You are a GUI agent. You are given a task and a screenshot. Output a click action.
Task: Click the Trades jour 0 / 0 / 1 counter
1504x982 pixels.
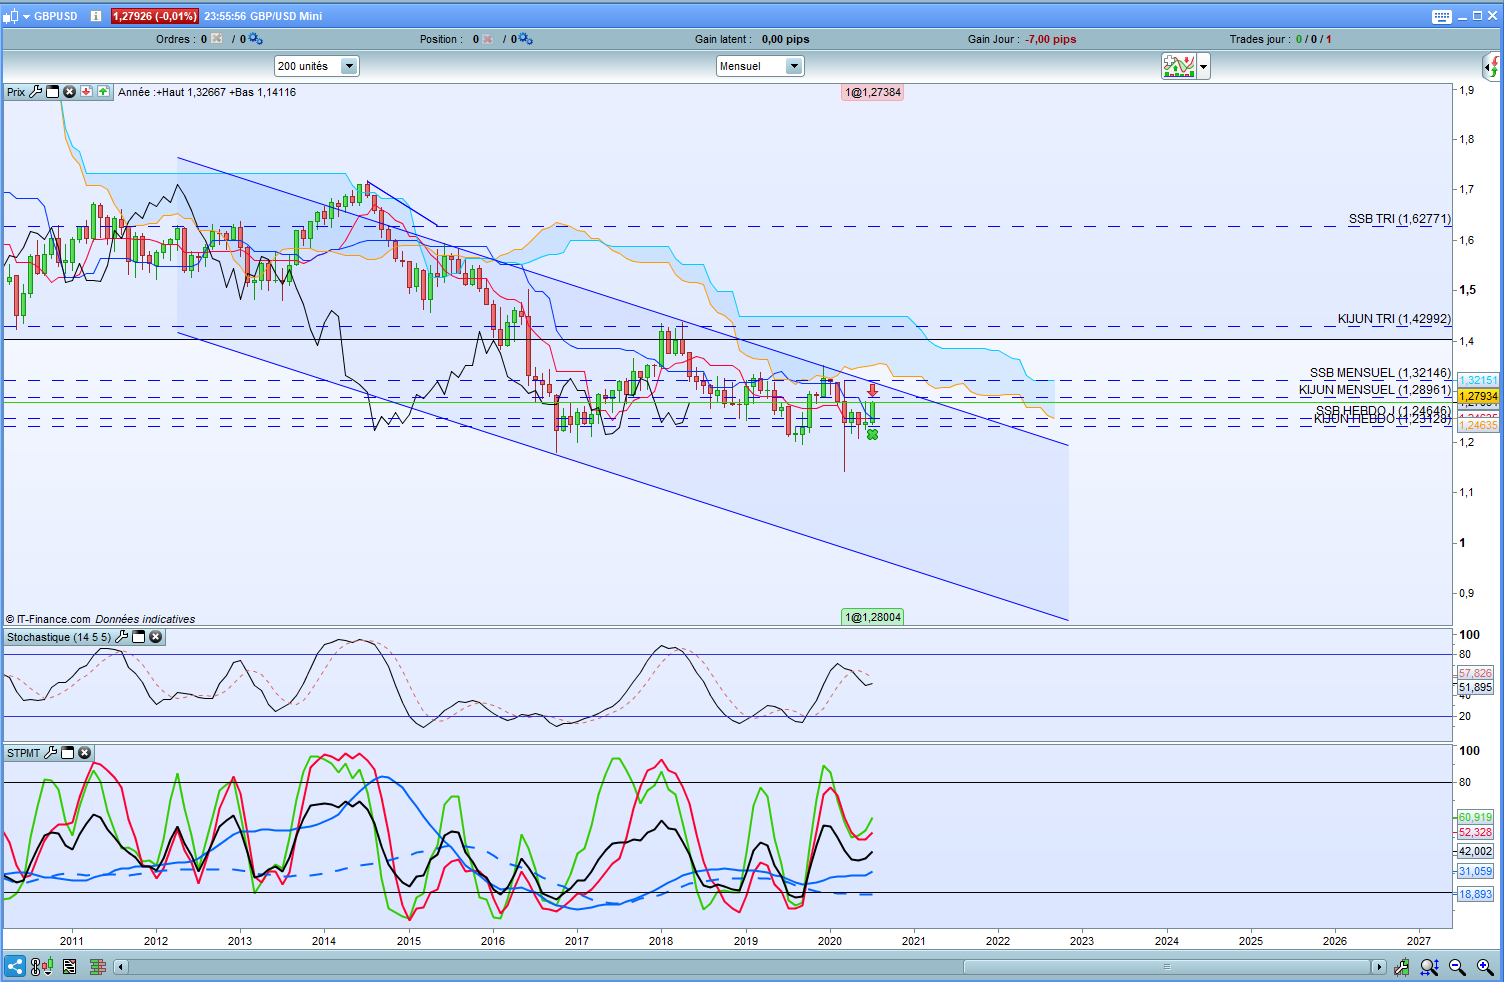pyautogui.click(x=1314, y=39)
